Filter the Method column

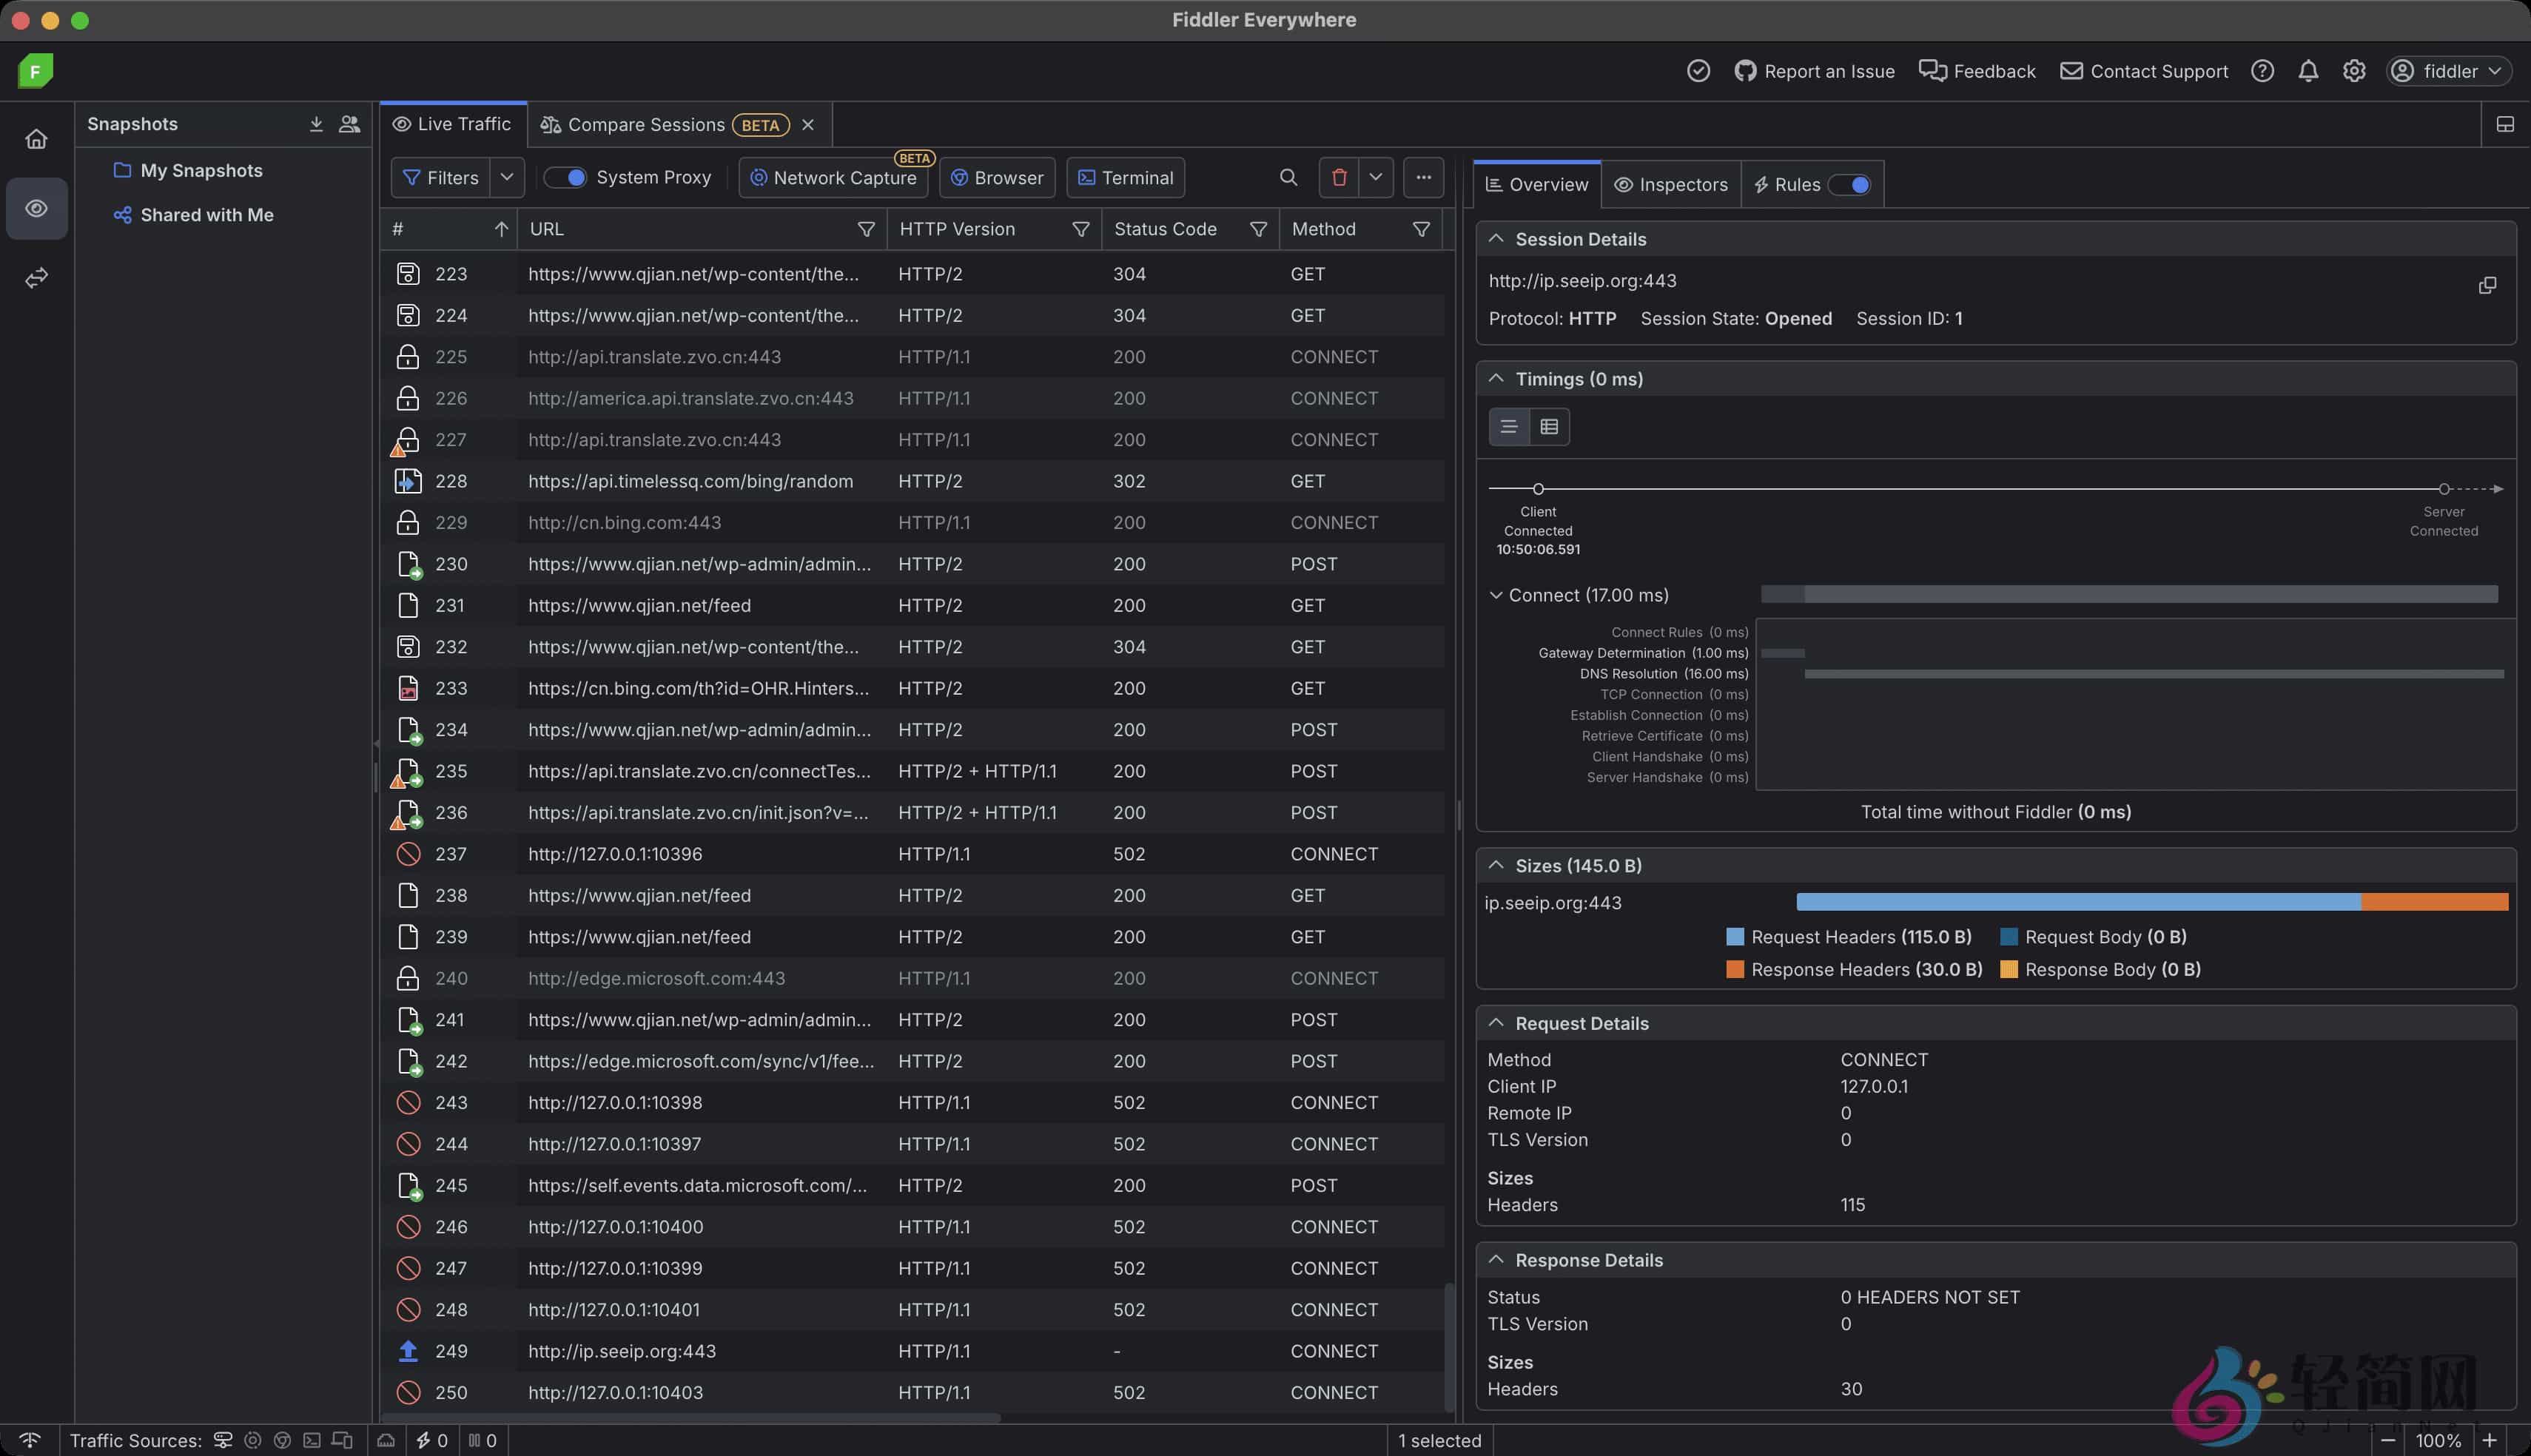pos(1420,230)
